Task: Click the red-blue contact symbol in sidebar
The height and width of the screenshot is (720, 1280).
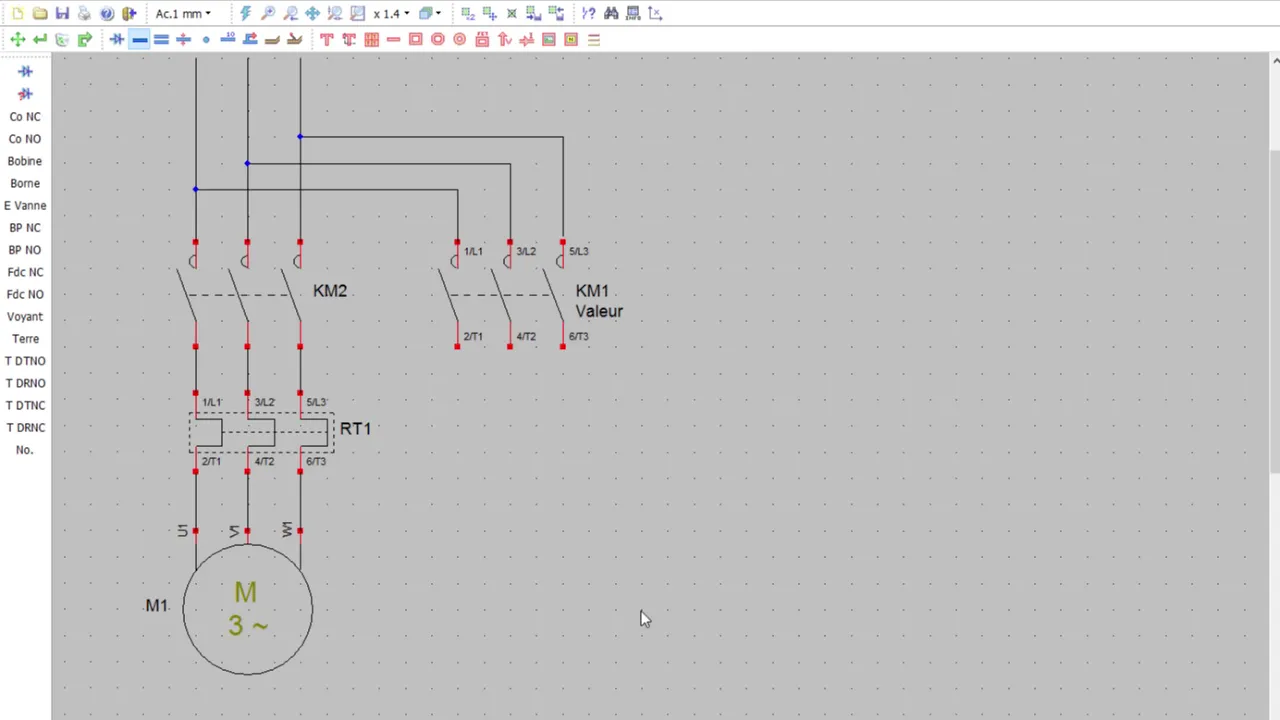Action: (25, 94)
